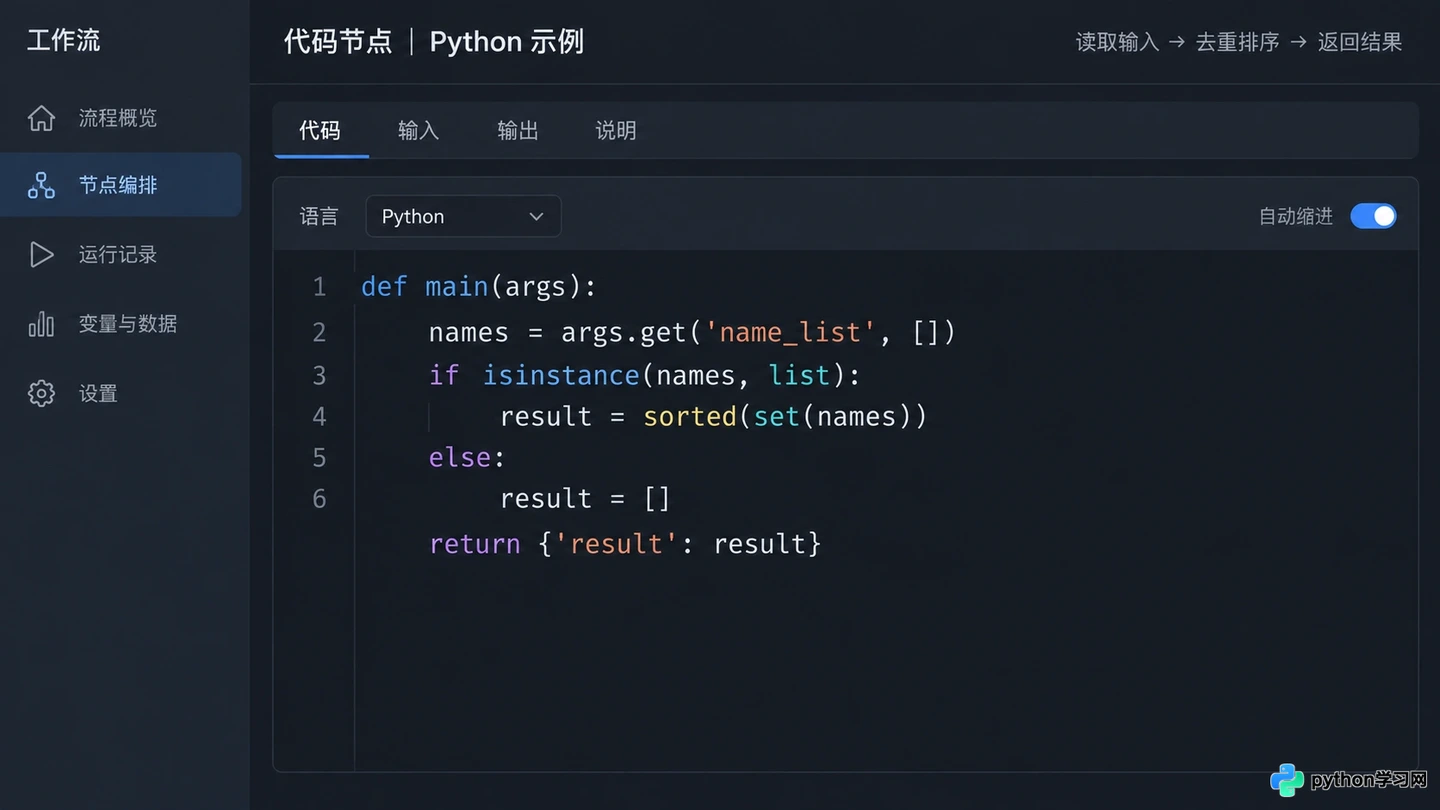The height and width of the screenshot is (810, 1440).
Task: Click the 'name_list' string in the code
Action: click(x=791, y=332)
